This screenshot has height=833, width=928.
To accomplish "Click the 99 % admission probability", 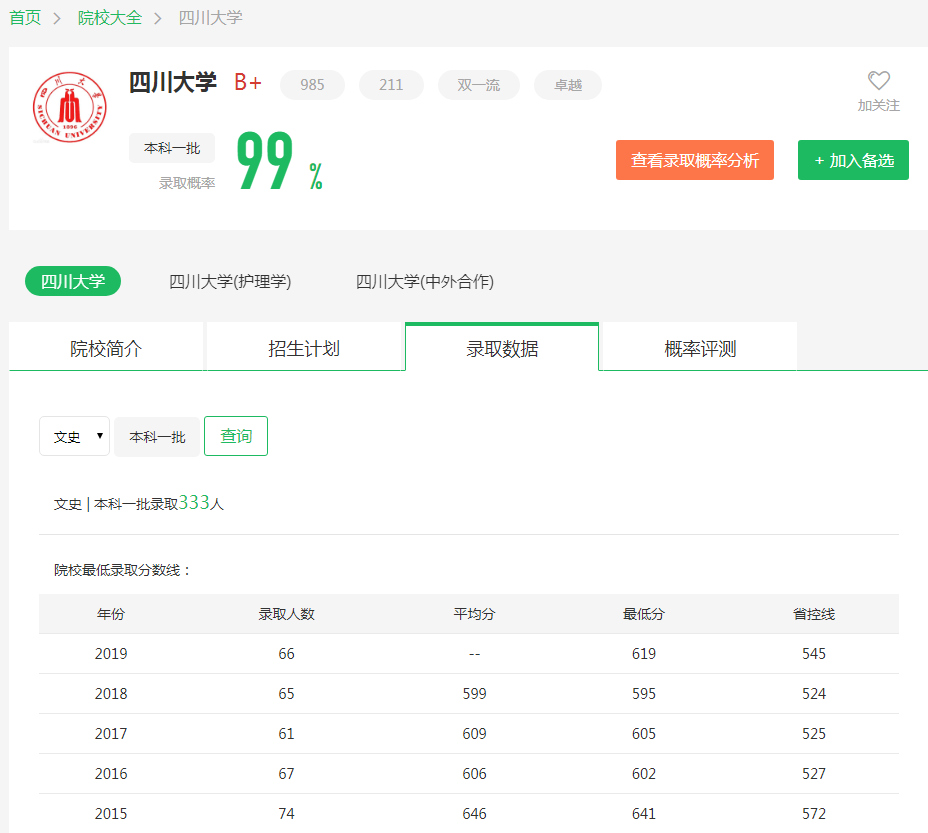I will point(279,160).
